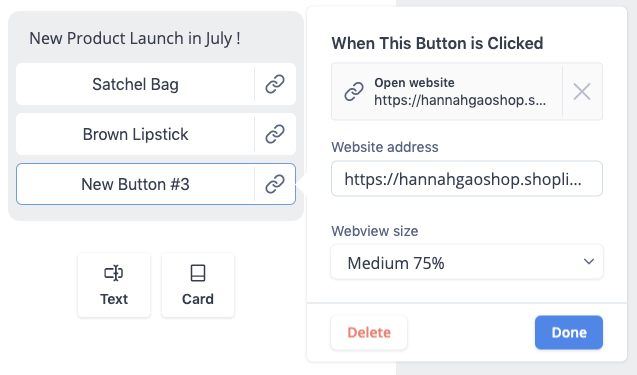The width and height of the screenshot is (637, 375).
Task: Select the Open website action card text
Action: click(x=460, y=91)
